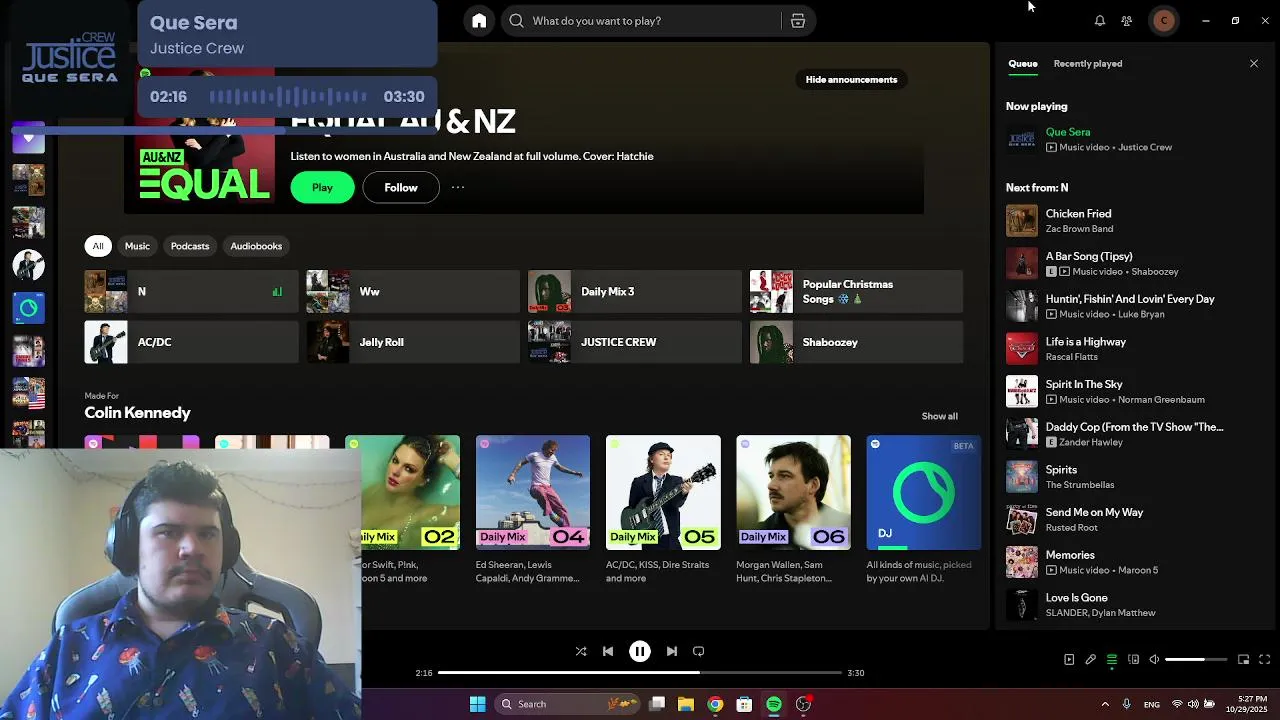
Task: Open Liked Songs in the sidebar
Action: 28,138
